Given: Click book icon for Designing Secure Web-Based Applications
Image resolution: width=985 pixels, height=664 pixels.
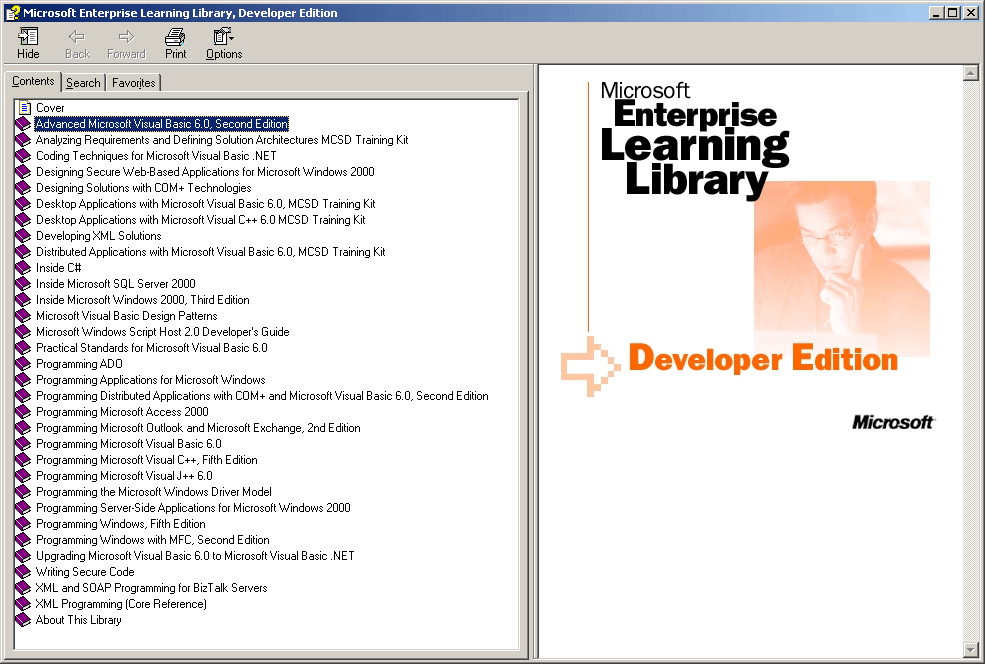Looking at the screenshot, I should (x=23, y=172).
